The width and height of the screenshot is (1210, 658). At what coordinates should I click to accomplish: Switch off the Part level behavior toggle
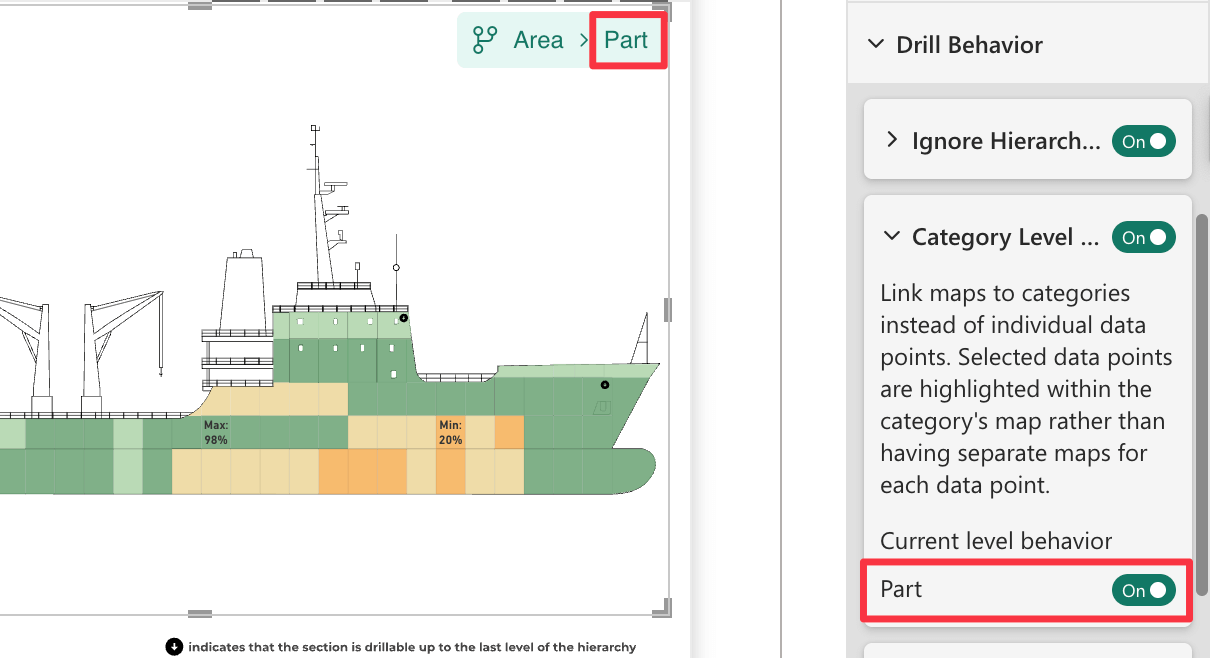coord(1144,590)
